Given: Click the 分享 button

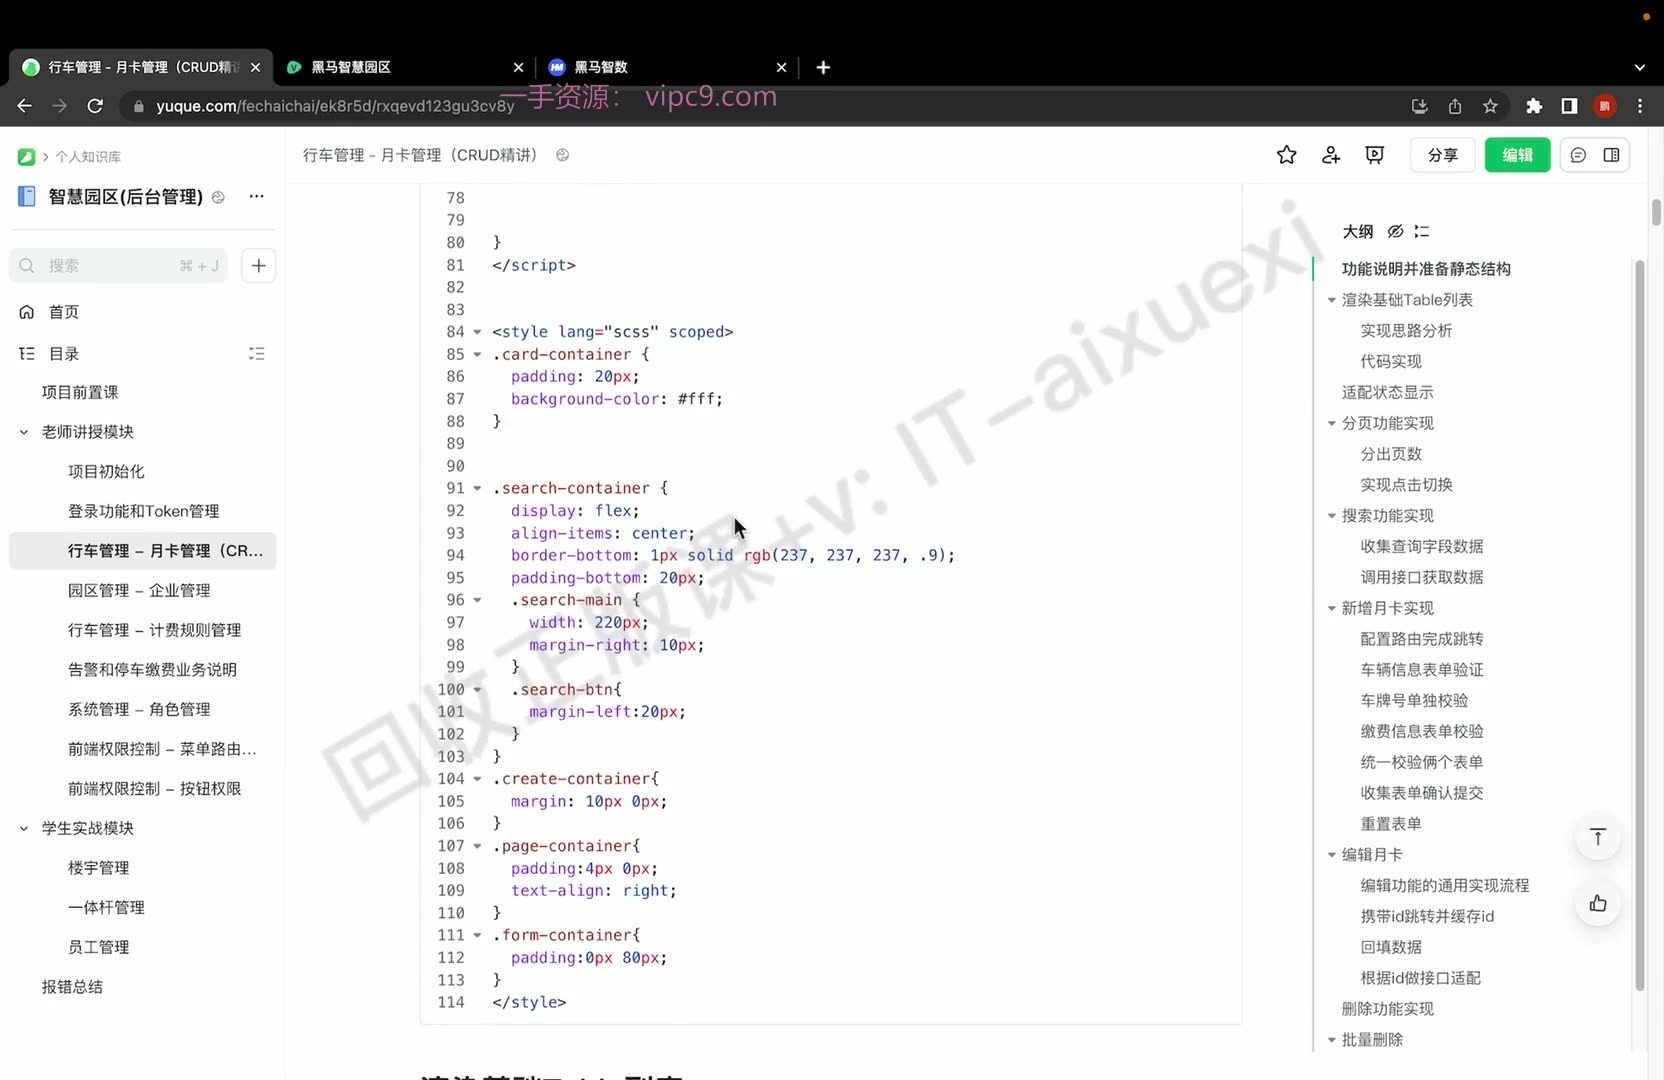Looking at the screenshot, I should coord(1443,155).
